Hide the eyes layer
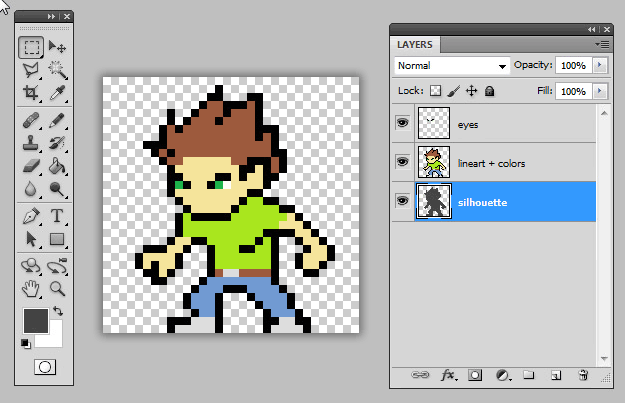625x403 pixels. (x=403, y=123)
